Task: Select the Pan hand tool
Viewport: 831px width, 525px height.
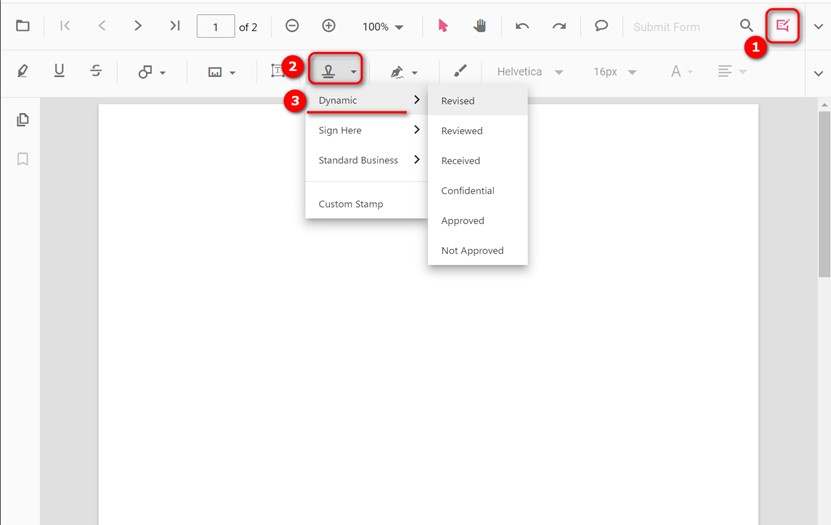Action: click(479, 26)
